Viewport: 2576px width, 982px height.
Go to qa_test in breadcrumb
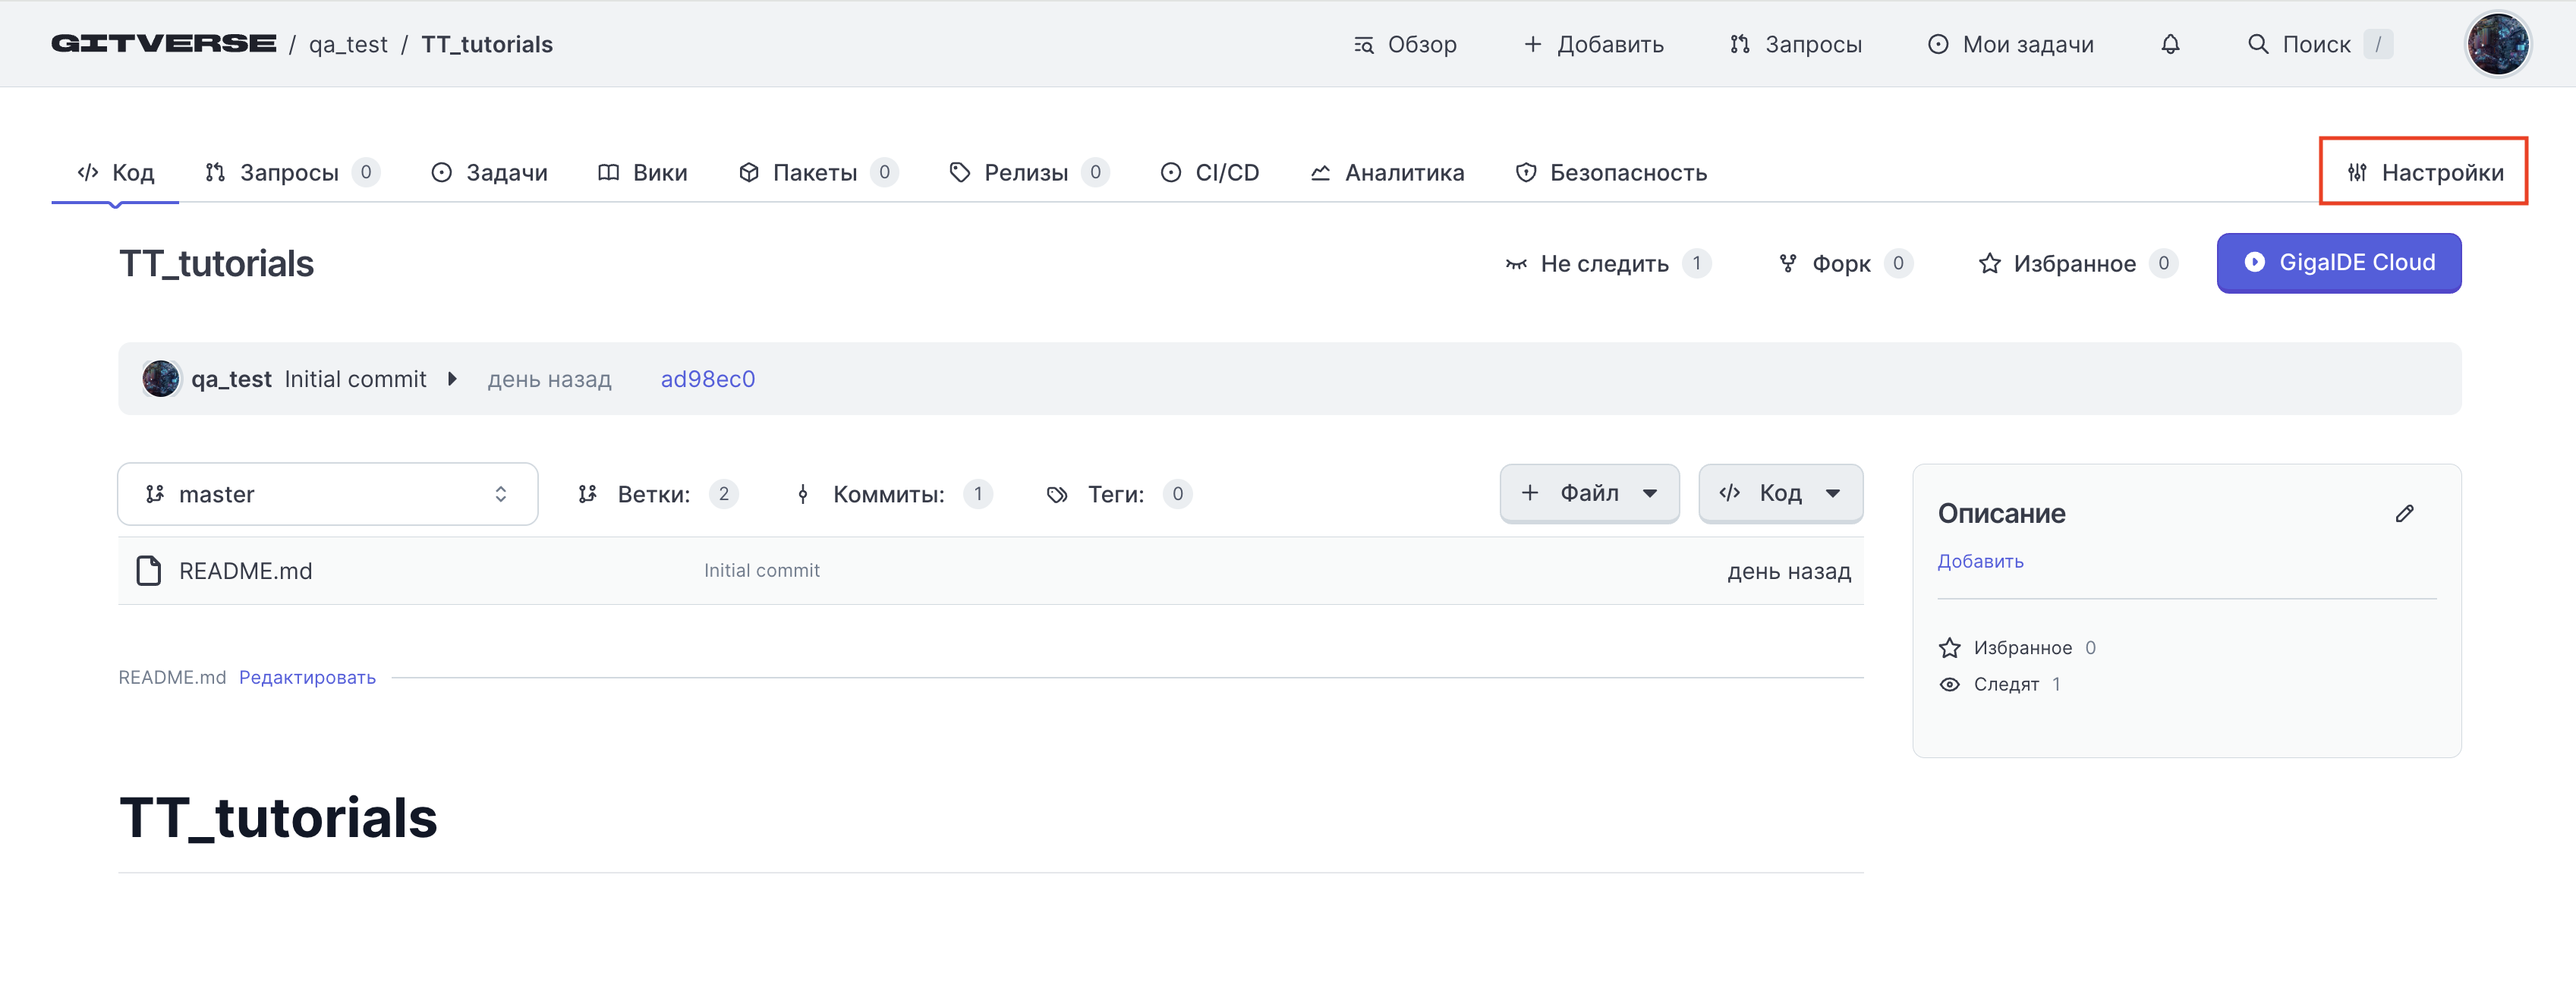[348, 44]
